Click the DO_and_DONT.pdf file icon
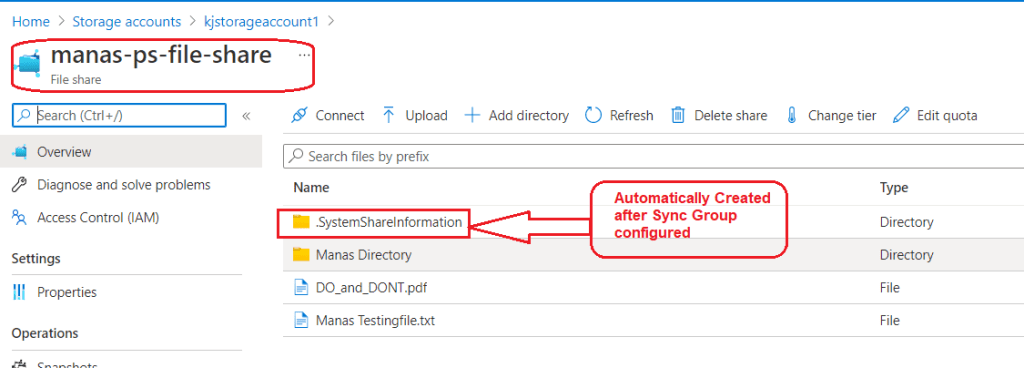The image size is (1024, 368). [x=300, y=288]
